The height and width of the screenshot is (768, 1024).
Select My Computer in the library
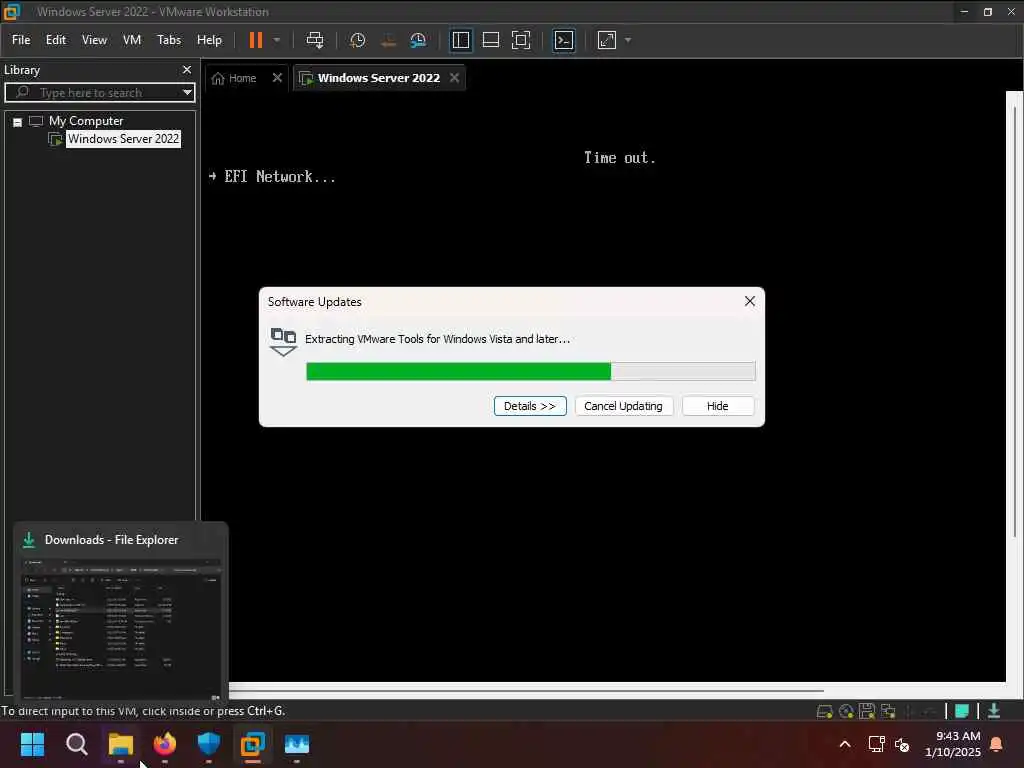pyautogui.click(x=86, y=121)
